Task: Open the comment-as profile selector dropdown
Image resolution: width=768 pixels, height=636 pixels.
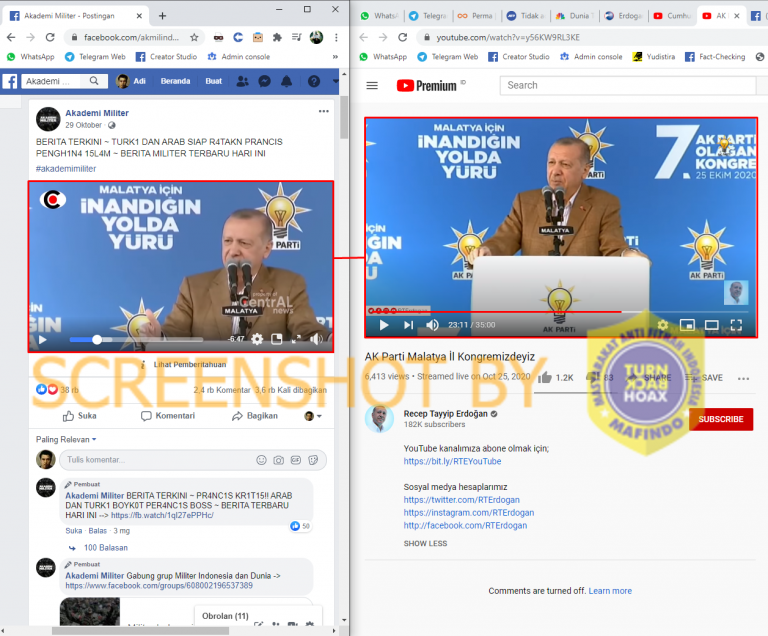Action: pyautogui.click(x=313, y=416)
